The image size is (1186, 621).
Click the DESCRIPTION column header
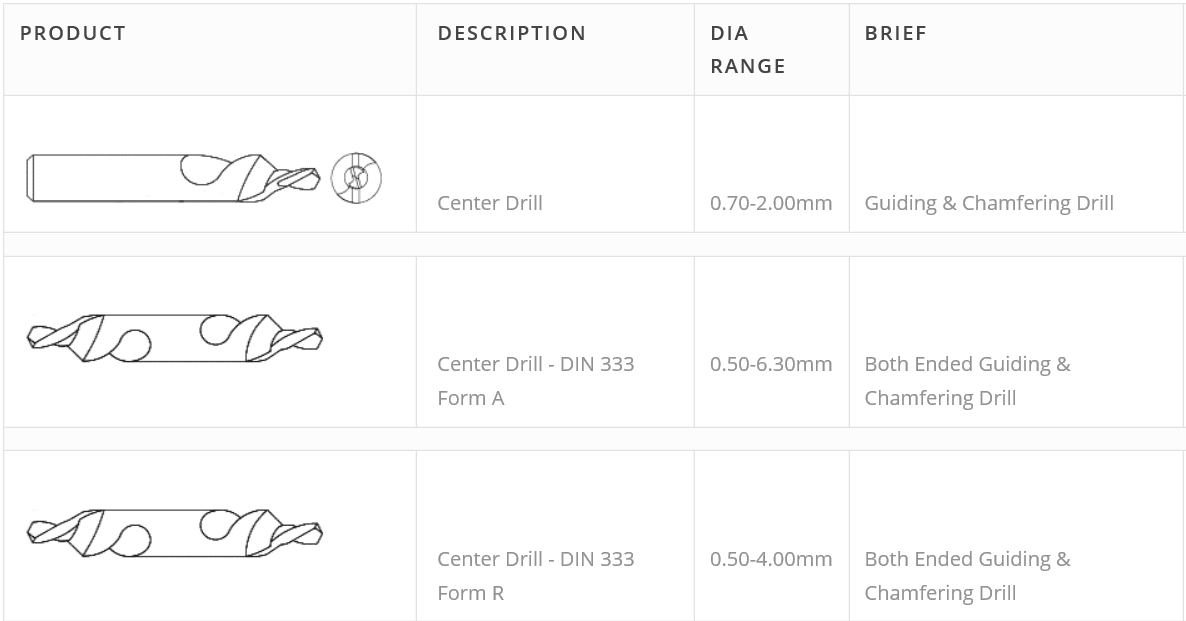pyautogui.click(x=511, y=33)
